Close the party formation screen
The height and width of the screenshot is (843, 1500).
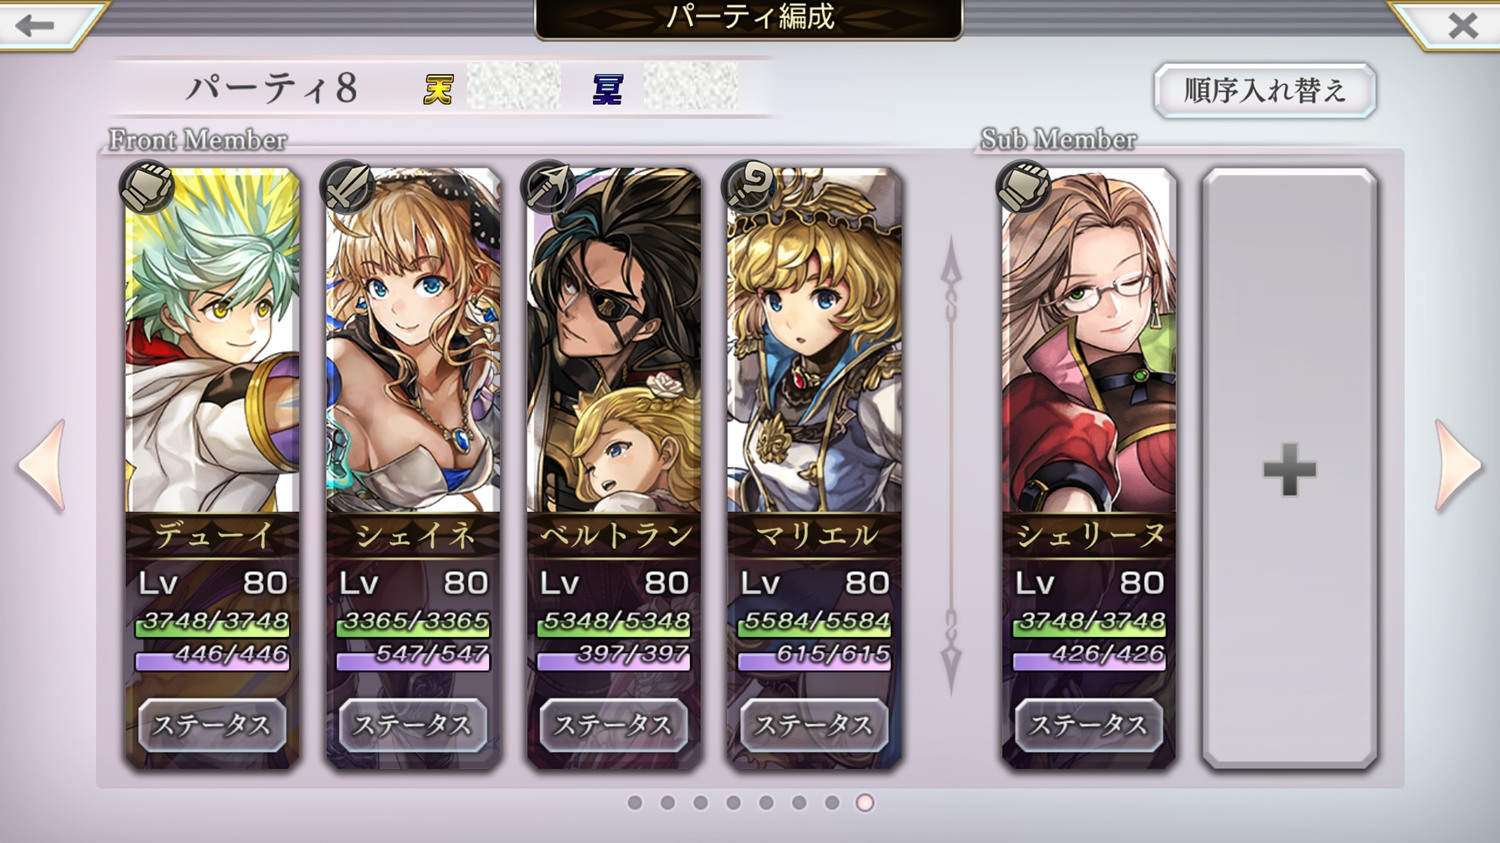[1462, 25]
